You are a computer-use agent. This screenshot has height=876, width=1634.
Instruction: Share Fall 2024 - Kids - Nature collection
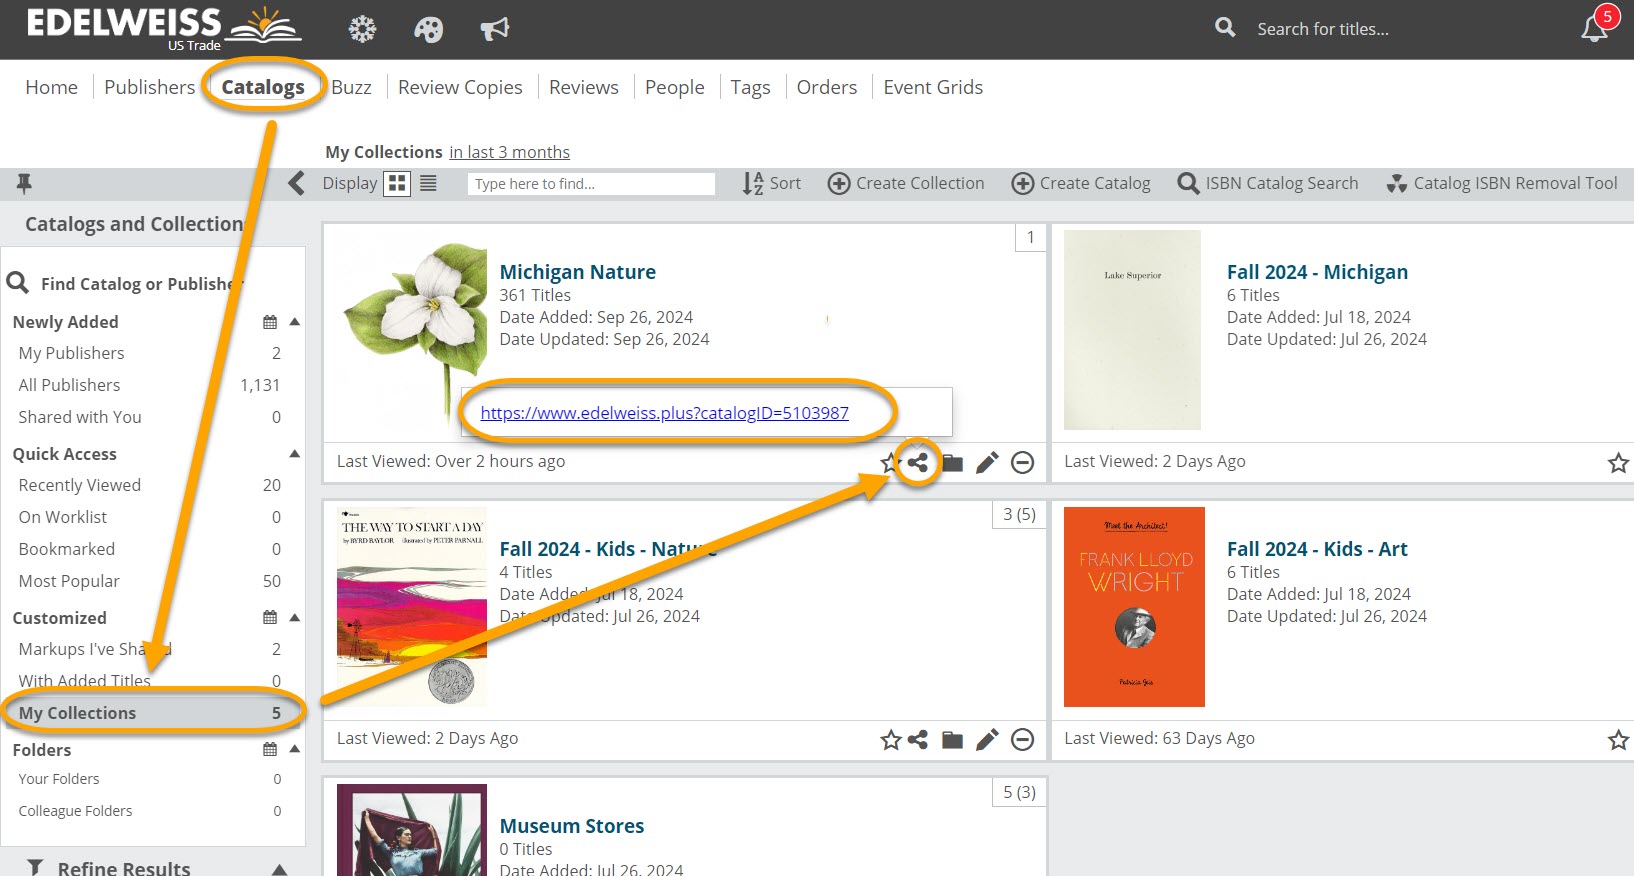click(918, 740)
